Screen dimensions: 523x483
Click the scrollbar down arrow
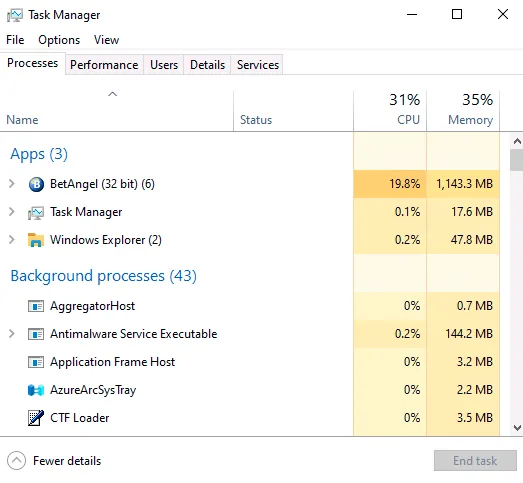pyautogui.click(x=517, y=428)
